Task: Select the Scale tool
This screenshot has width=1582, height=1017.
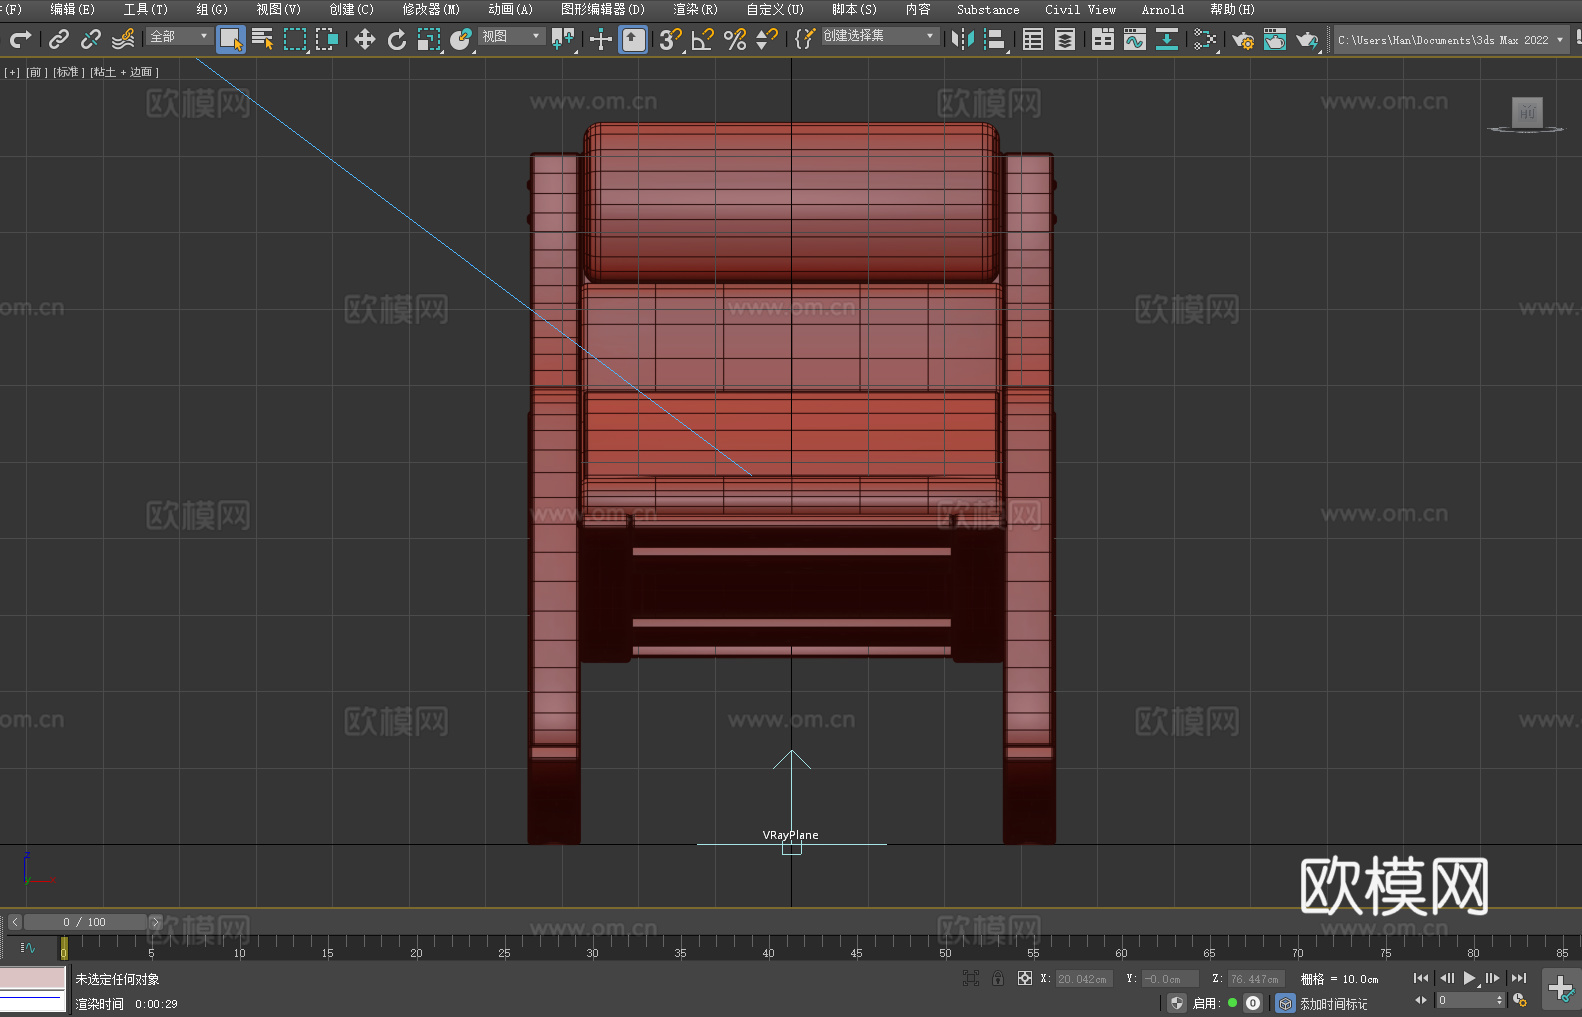Action: click(x=429, y=39)
